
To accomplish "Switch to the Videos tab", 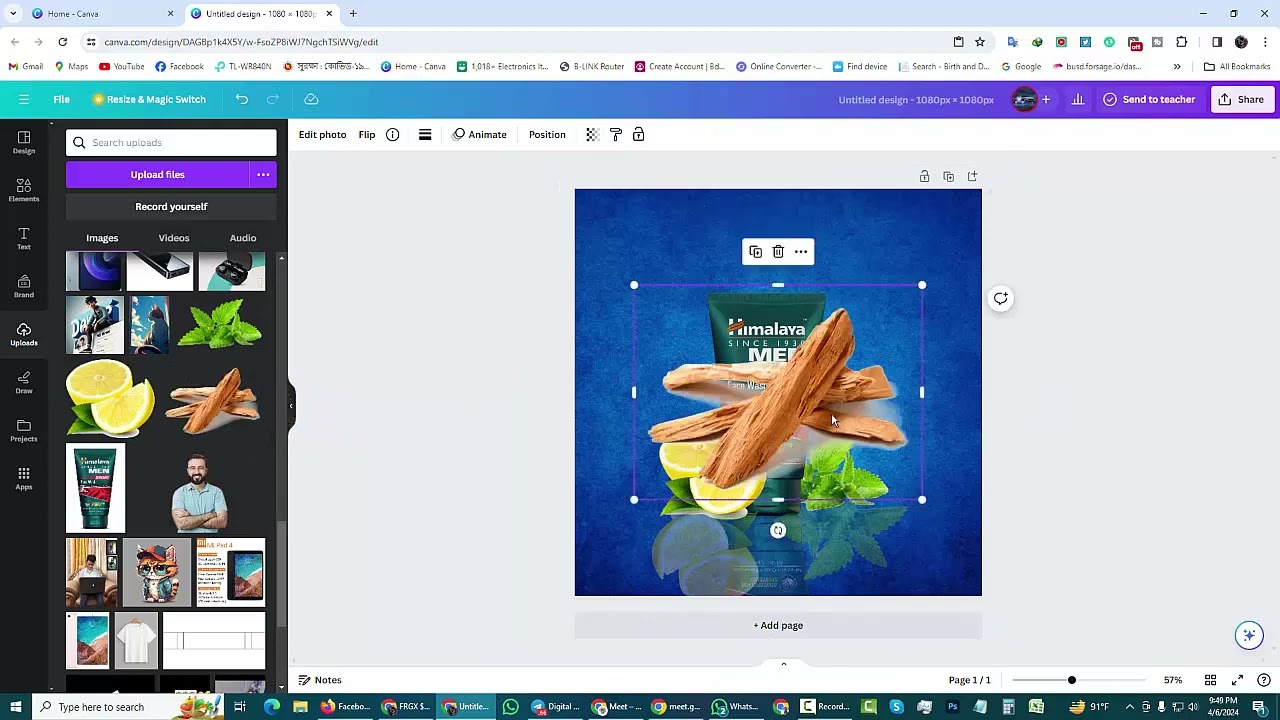I will (x=174, y=238).
